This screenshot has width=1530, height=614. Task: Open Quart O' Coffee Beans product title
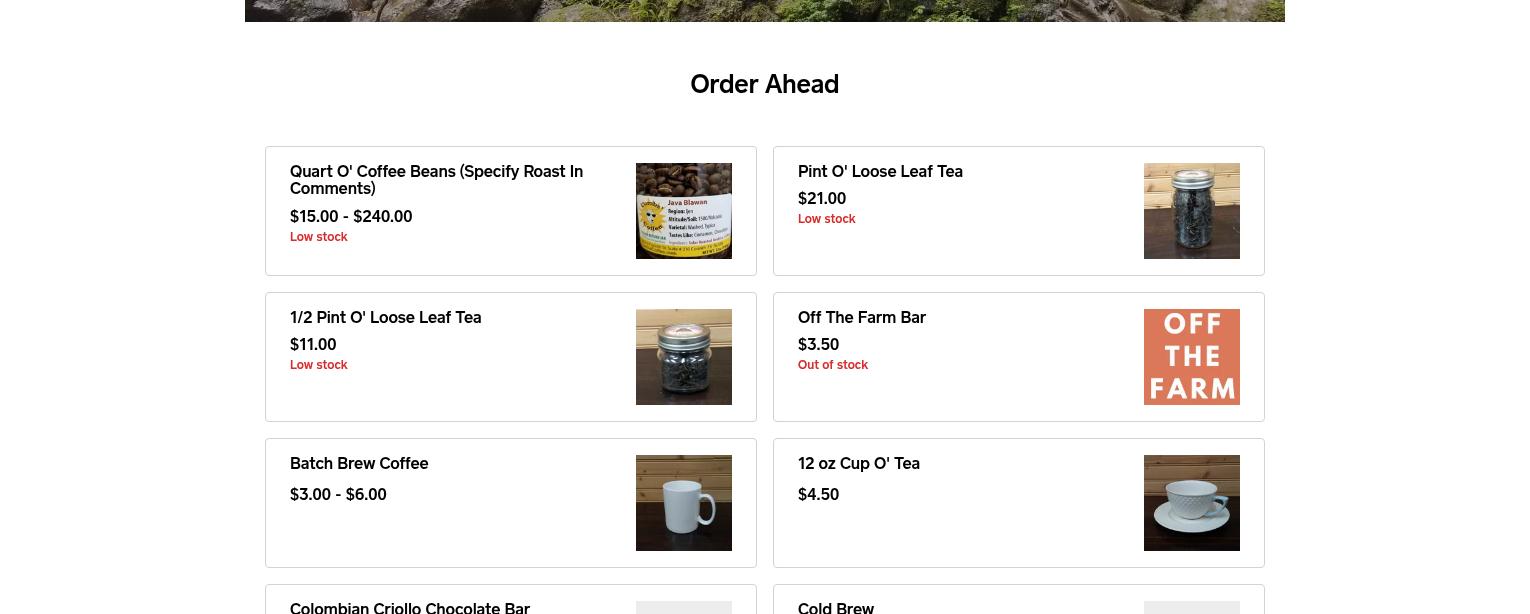click(437, 180)
